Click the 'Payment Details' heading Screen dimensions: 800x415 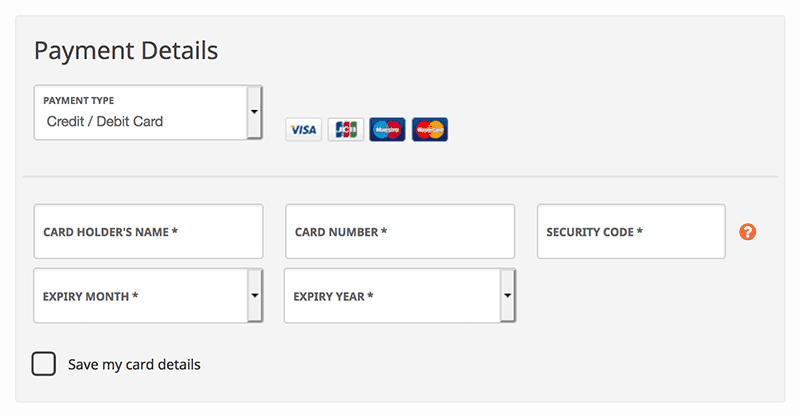(126, 51)
